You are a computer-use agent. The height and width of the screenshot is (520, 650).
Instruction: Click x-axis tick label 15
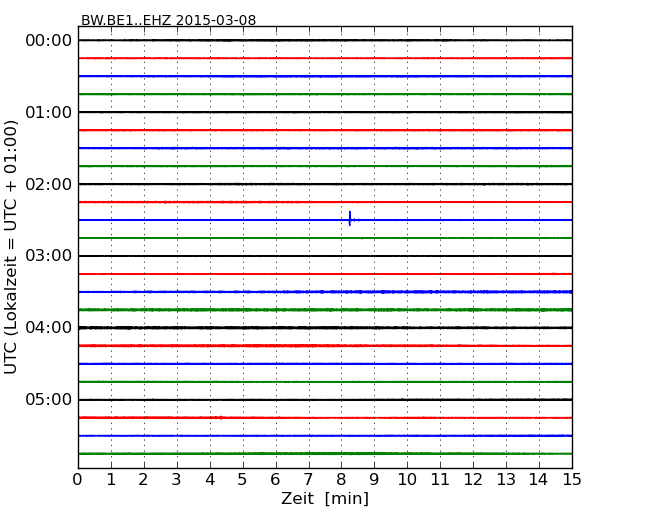[572, 480]
